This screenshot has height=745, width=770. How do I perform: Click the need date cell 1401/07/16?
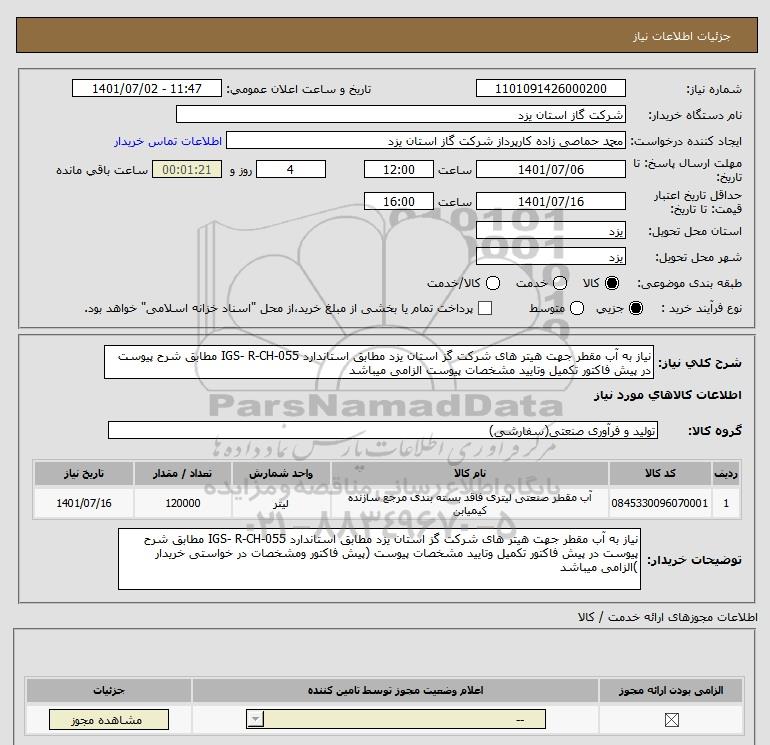coord(83,503)
